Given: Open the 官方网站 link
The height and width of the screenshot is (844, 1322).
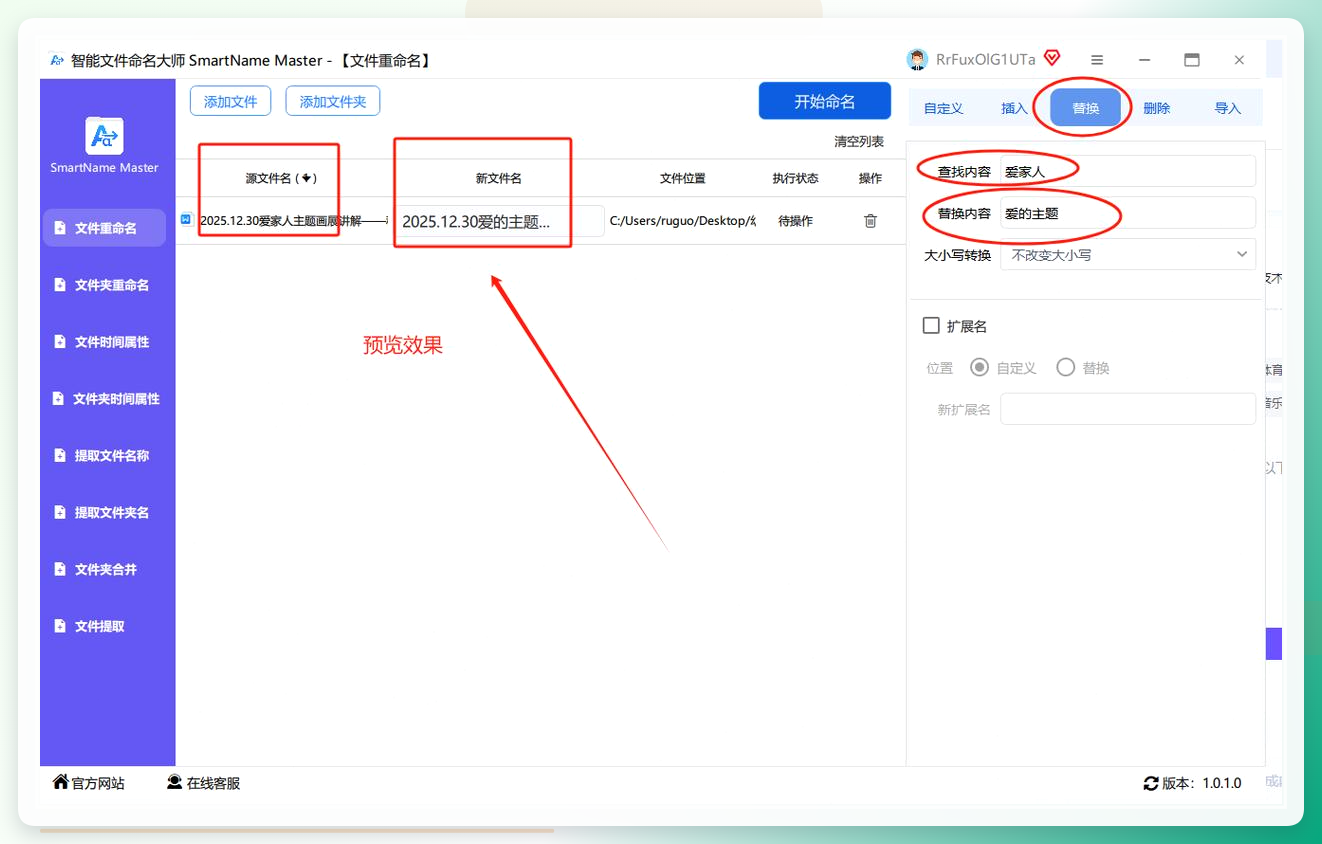Looking at the screenshot, I should point(90,783).
